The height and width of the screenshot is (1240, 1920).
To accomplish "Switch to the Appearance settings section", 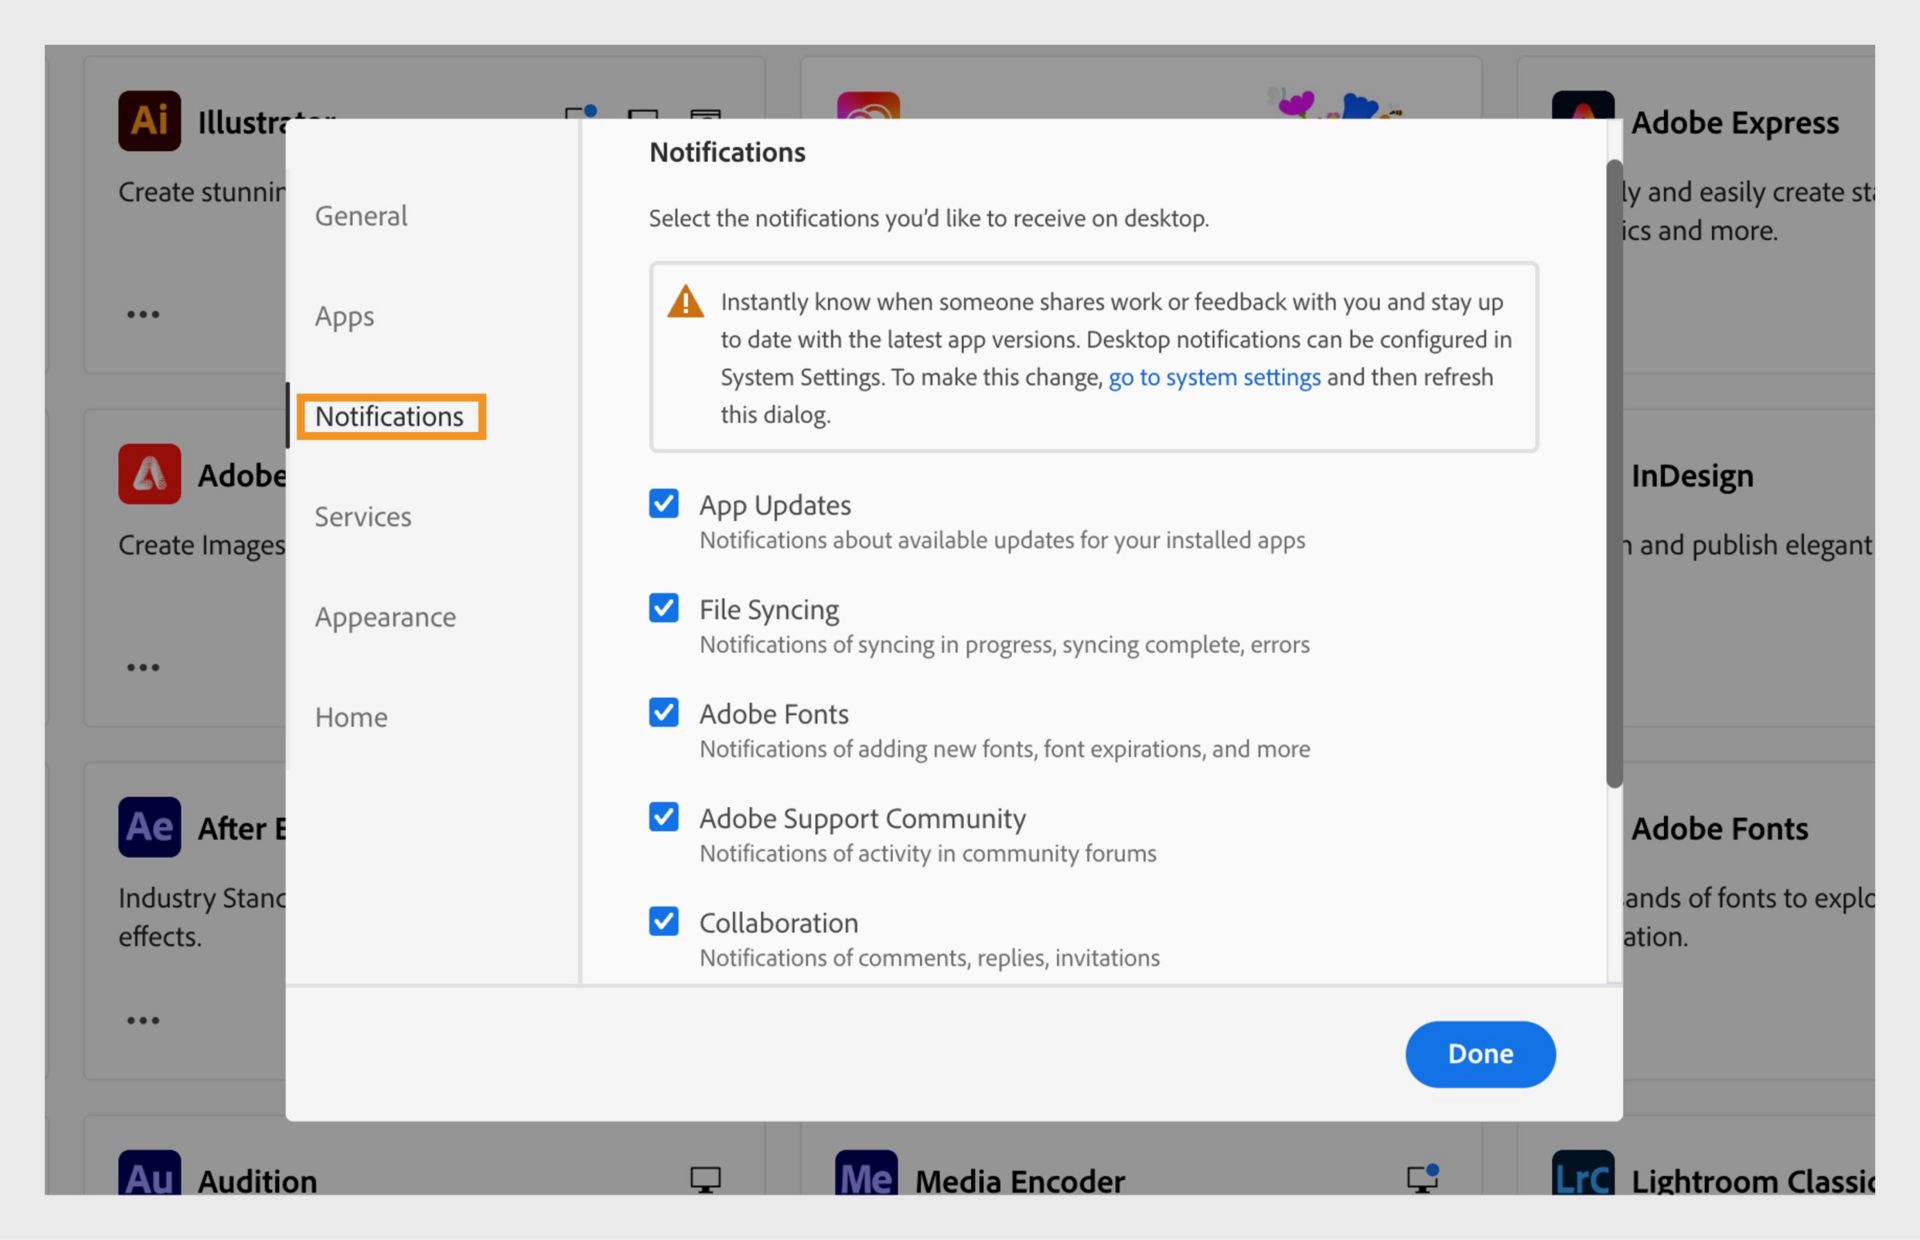I will 385,617.
